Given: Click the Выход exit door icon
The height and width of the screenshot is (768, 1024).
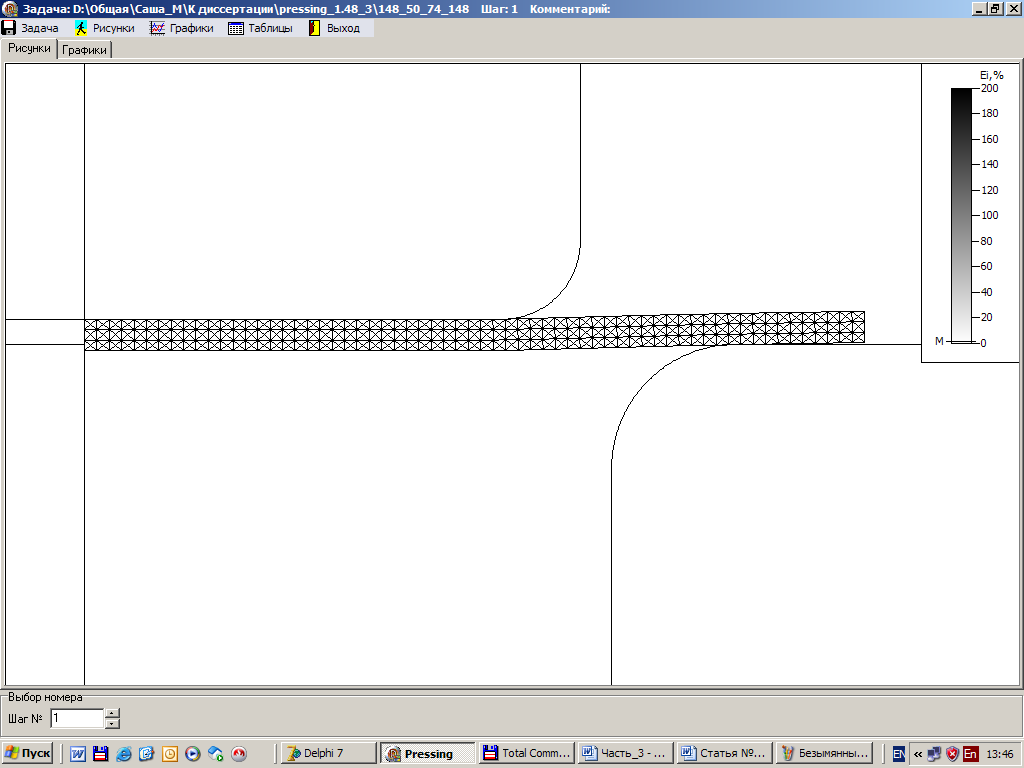Looking at the screenshot, I should pyautogui.click(x=314, y=28).
